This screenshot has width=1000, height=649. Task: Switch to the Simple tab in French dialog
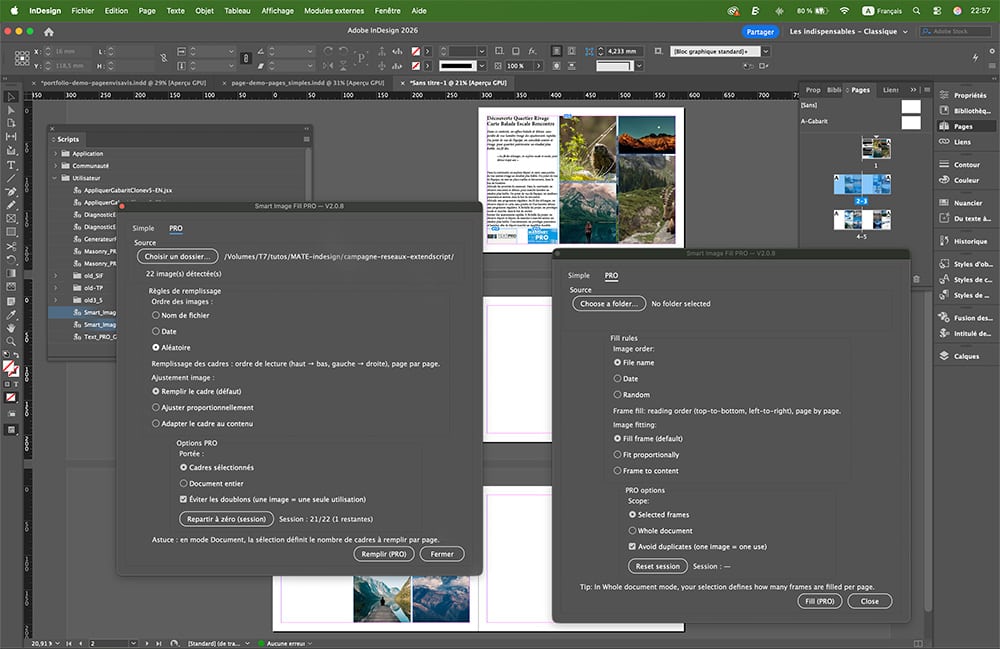pyautogui.click(x=144, y=228)
